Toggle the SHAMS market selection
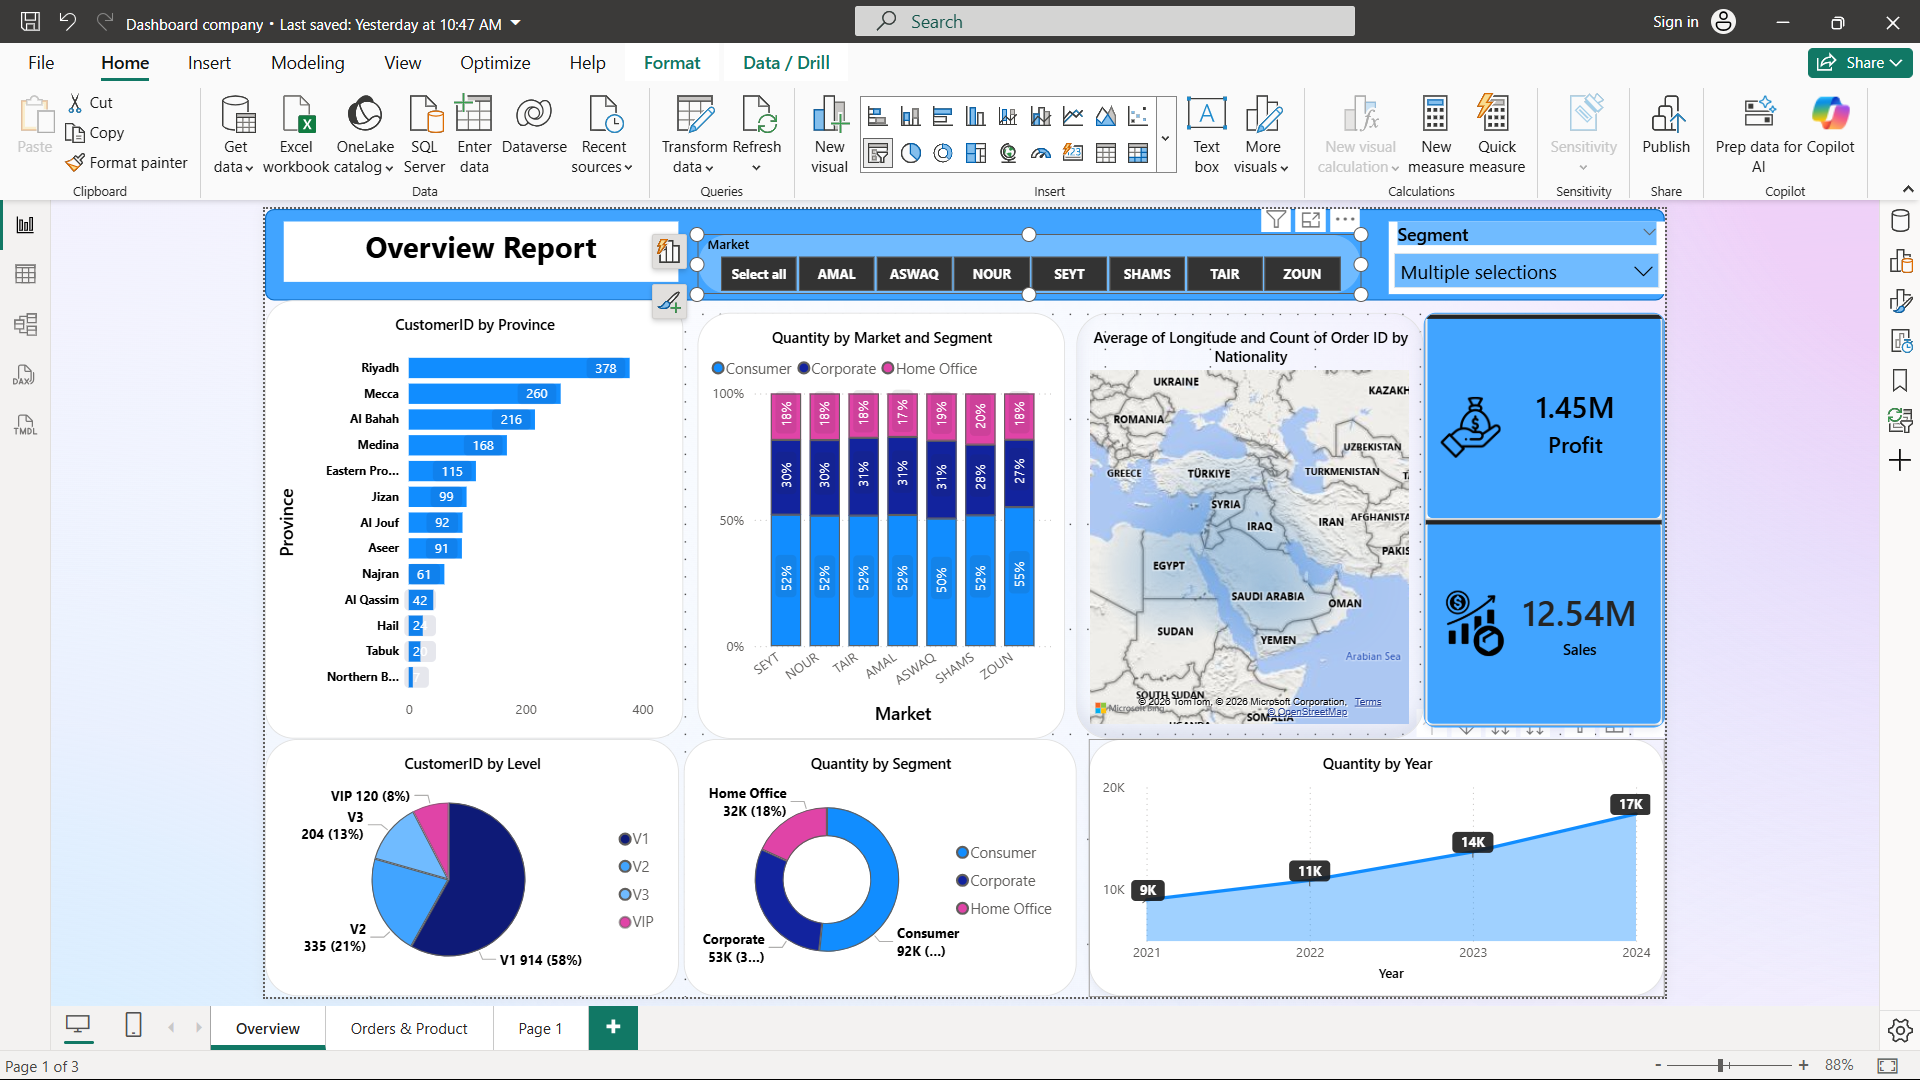This screenshot has width=1920, height=1080. click(x=1146, y=273)
